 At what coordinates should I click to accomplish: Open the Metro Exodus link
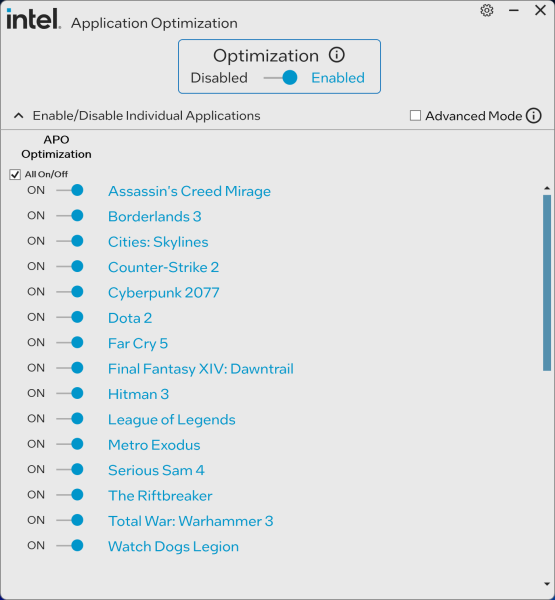click(x=154, y=445)
